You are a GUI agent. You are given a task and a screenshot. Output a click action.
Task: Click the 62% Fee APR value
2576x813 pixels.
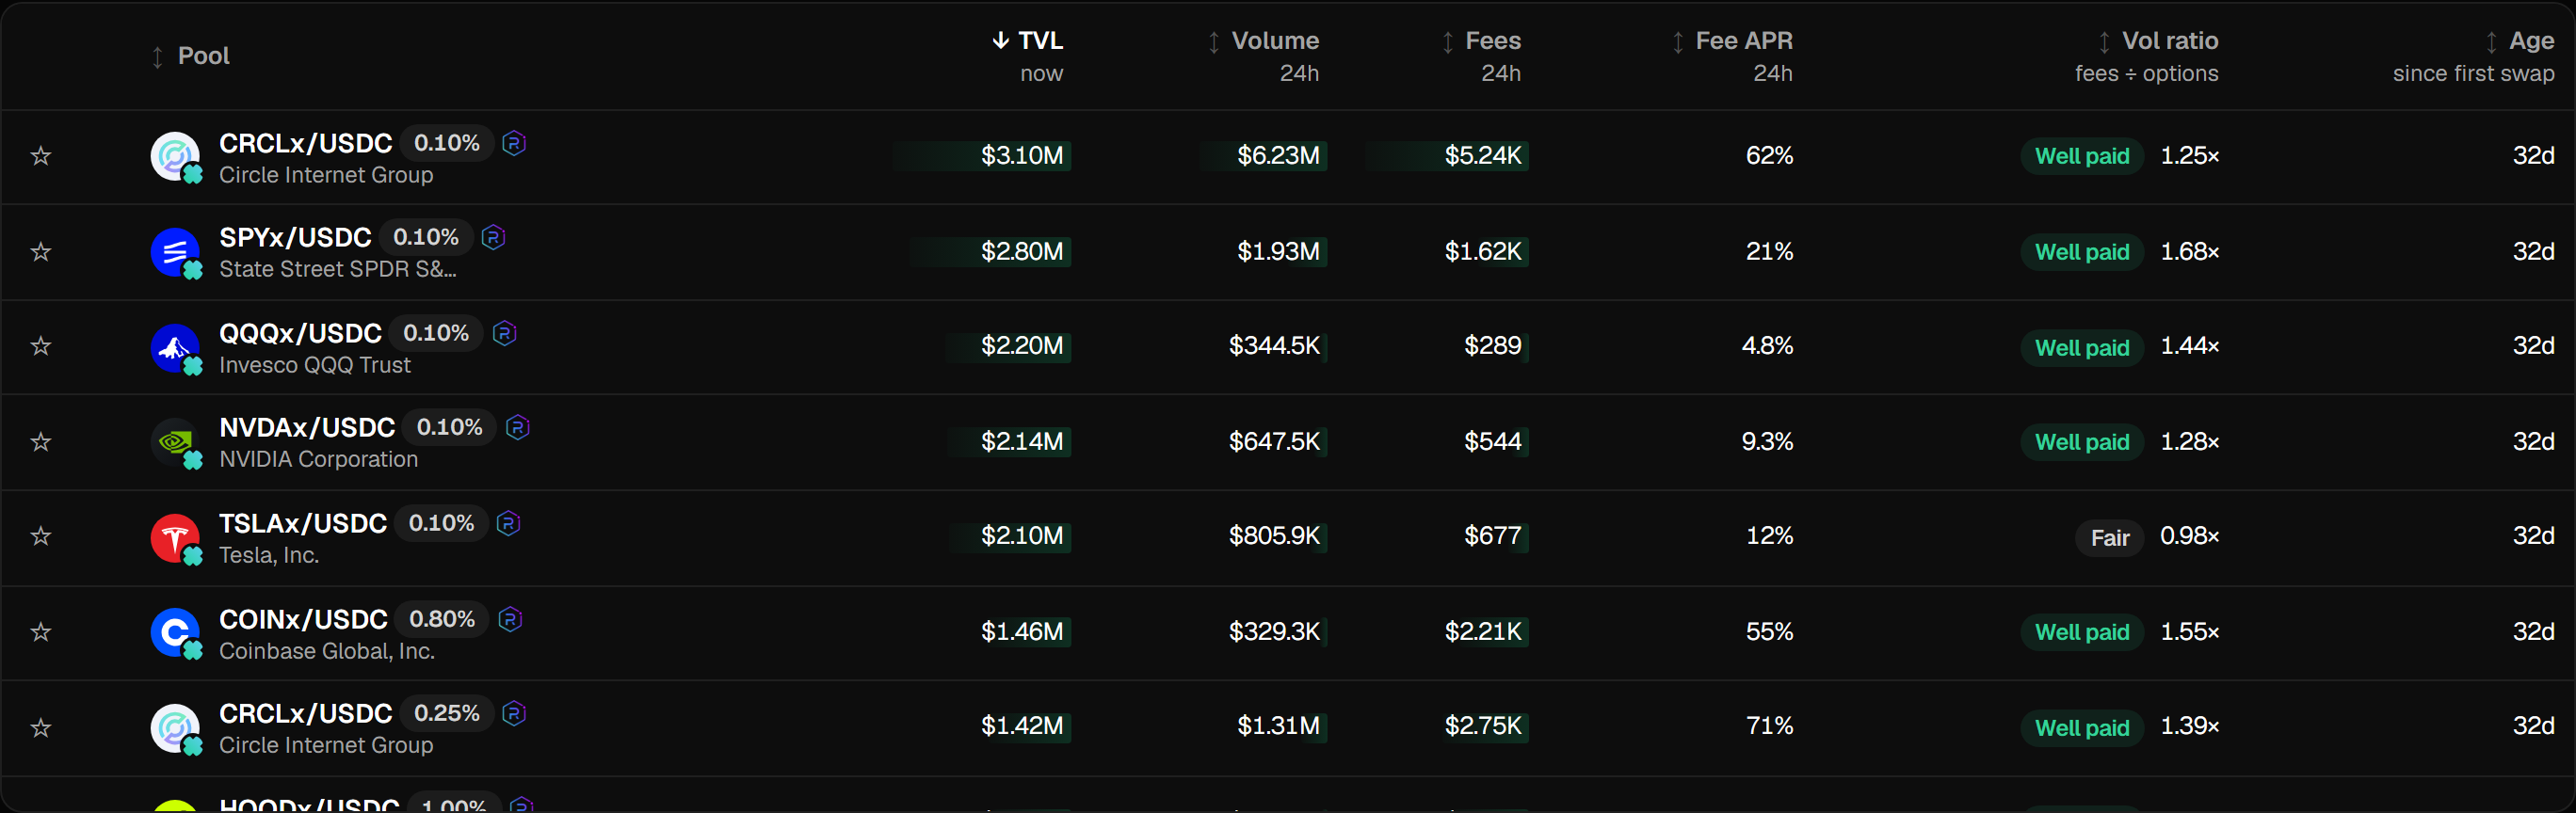1769,156
